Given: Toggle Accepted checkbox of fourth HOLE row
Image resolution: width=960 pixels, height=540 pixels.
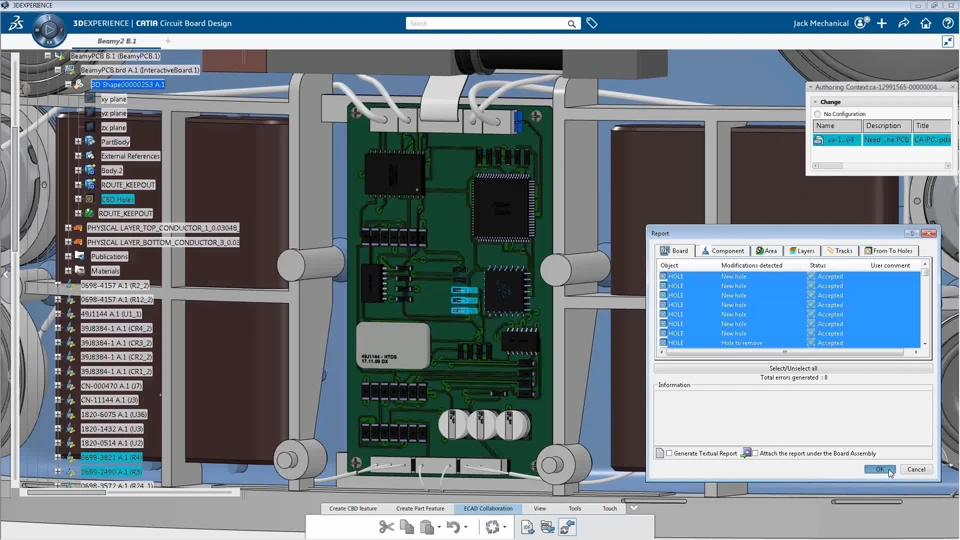Looking at the screenshot, I should pyautogui.click(x=811, y=305).
